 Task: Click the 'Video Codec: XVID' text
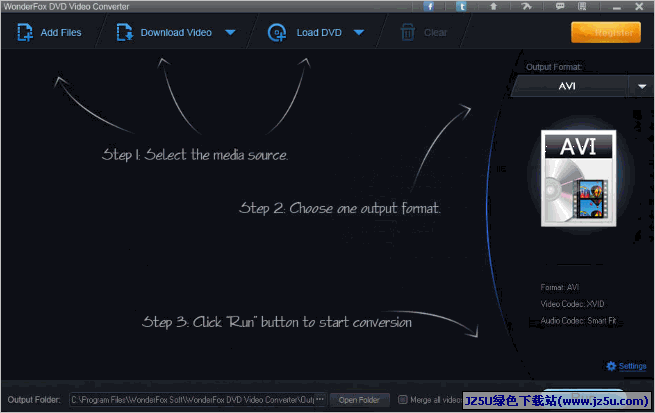coord(572,304)
